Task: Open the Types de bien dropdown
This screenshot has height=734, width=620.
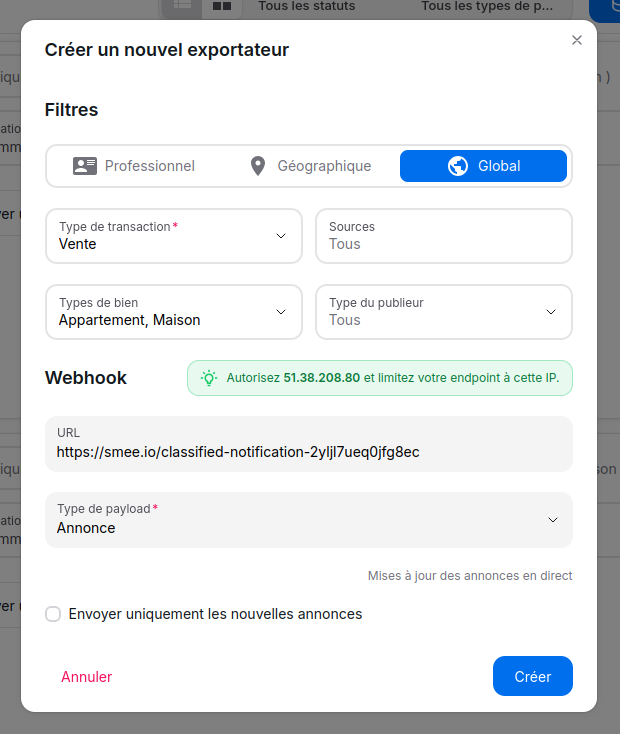Action: [x=174, y=312]
